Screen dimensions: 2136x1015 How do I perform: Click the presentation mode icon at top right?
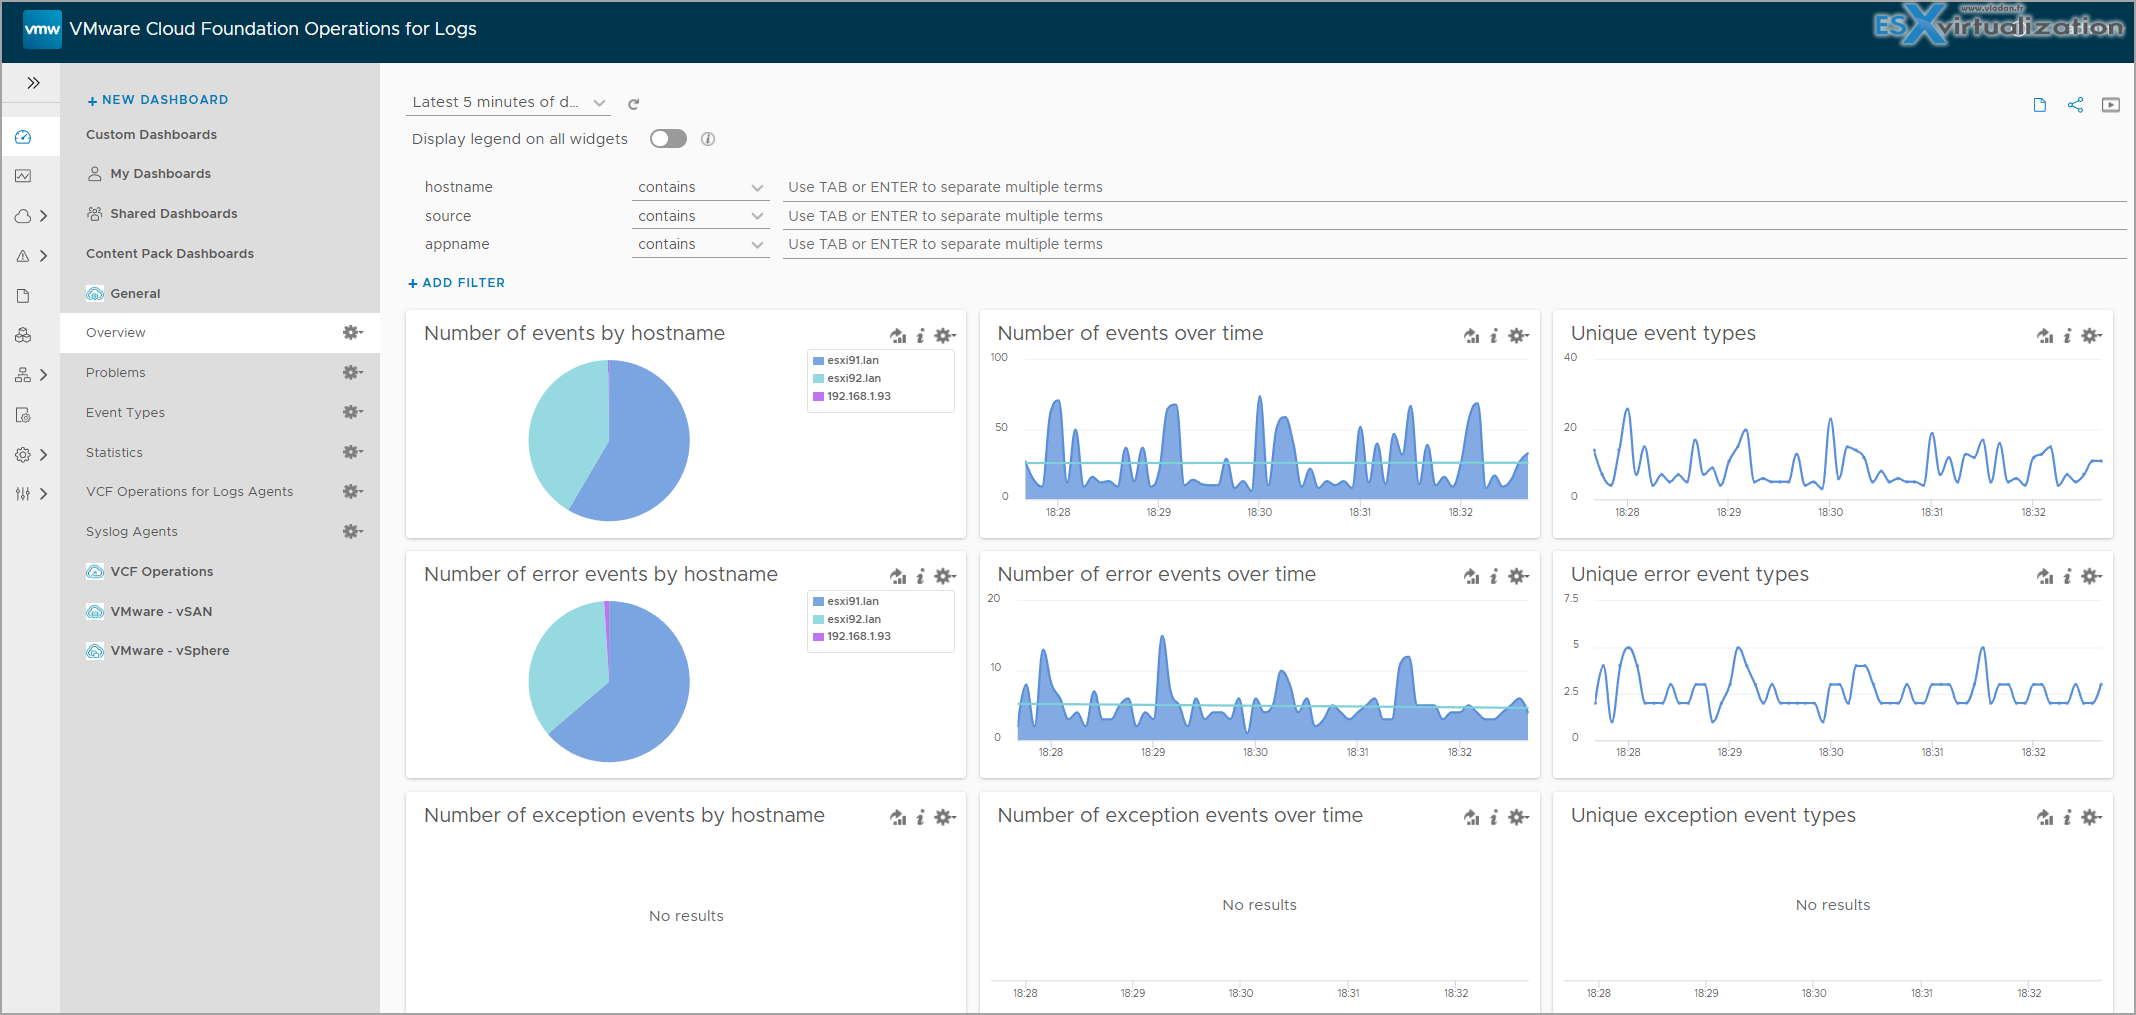tap(2111, 105)
